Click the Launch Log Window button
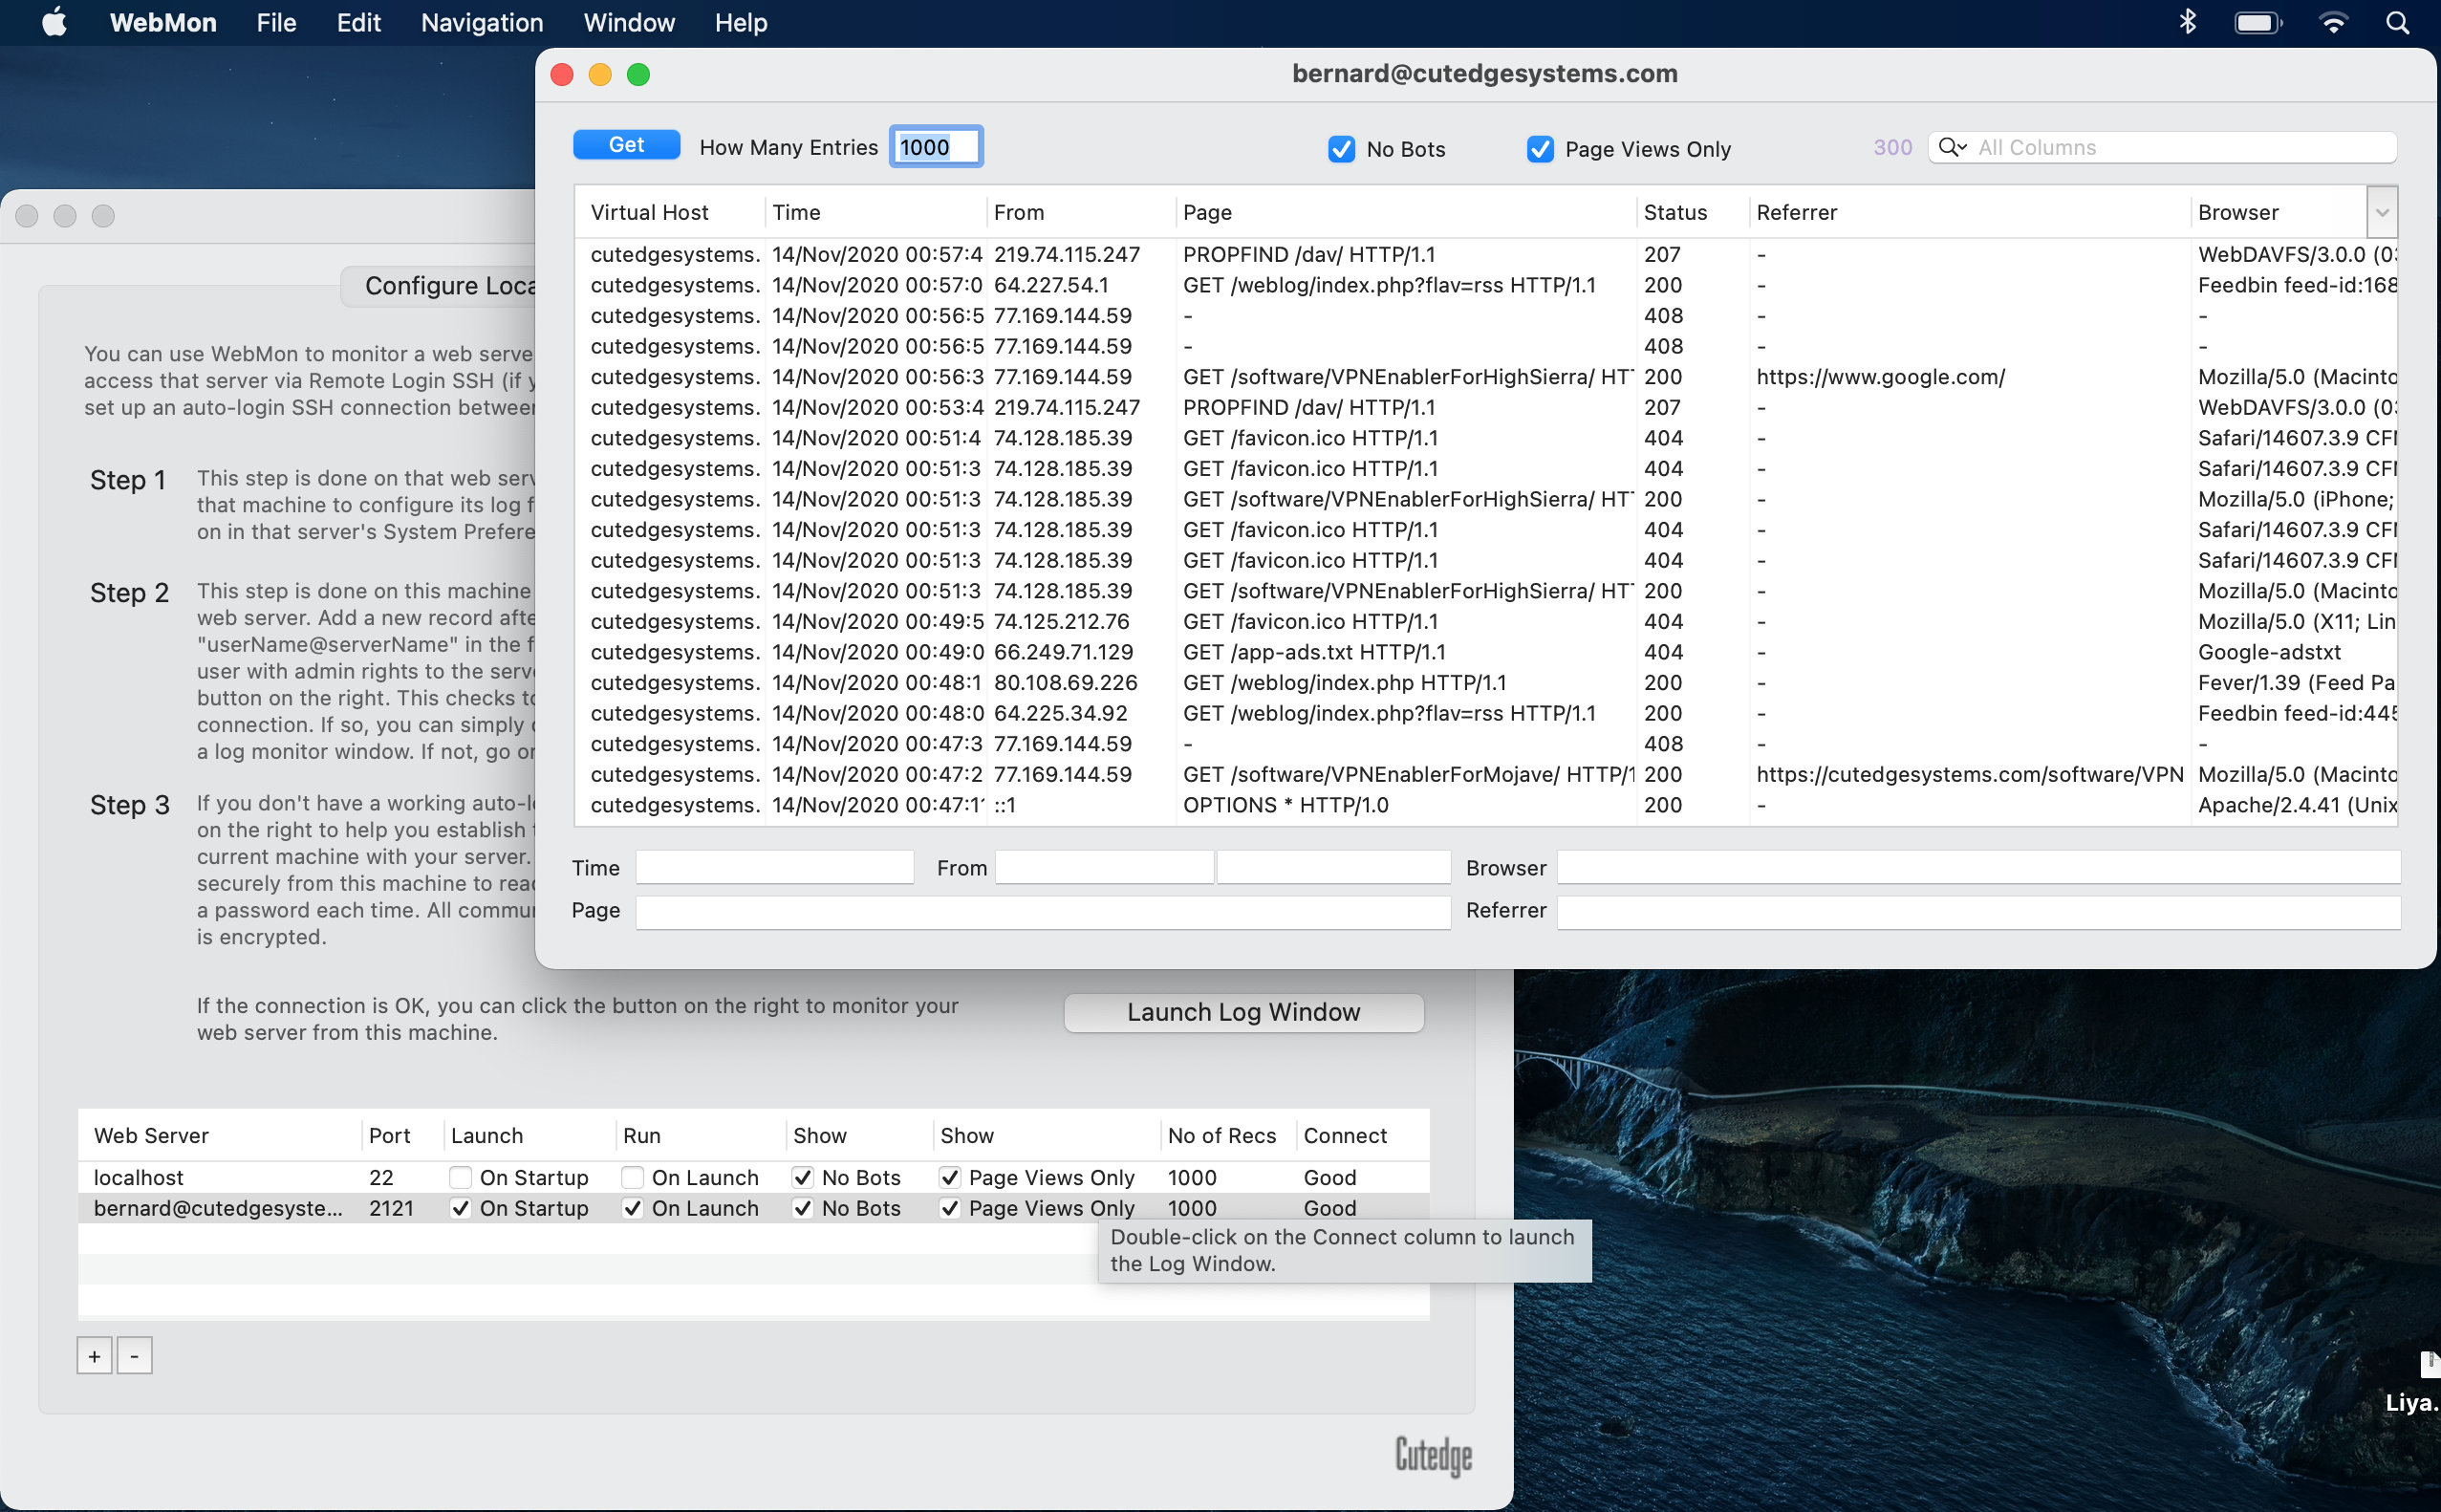 click(1243, 1012)
